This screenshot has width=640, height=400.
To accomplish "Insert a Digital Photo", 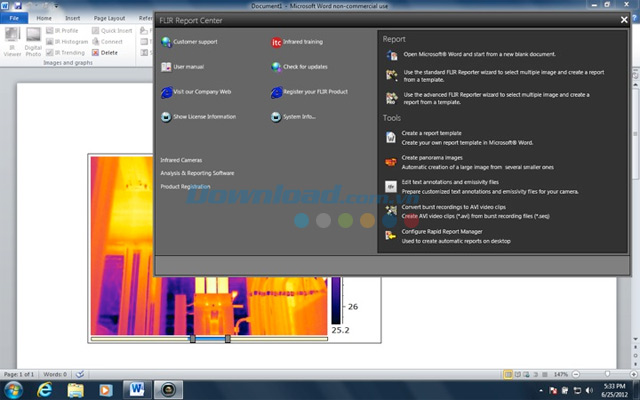I will (x=33, y=42).
